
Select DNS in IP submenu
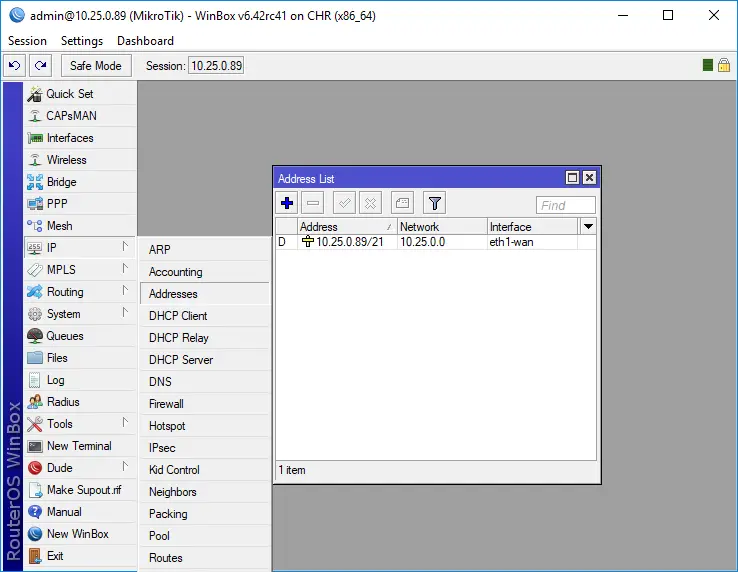tap(205, 382)
